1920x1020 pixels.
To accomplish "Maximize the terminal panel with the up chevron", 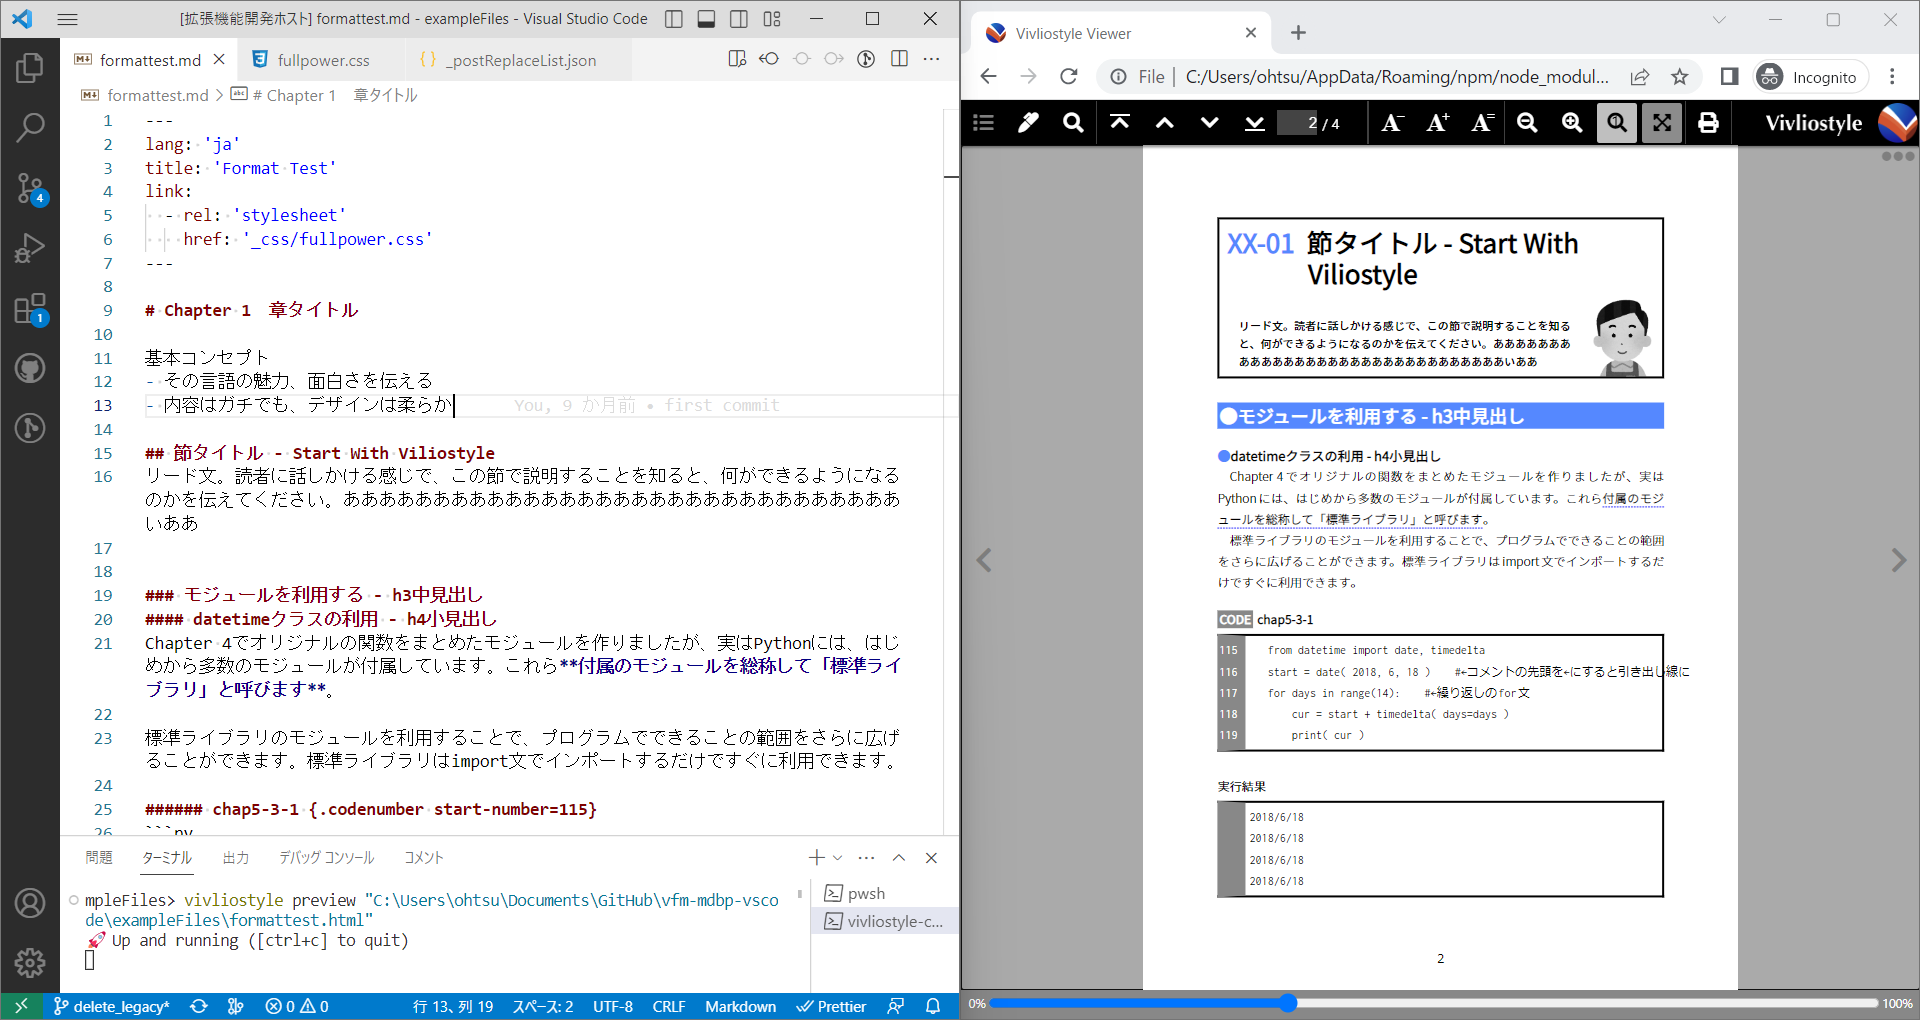I will pyautogui.click(x=899, y=858).
